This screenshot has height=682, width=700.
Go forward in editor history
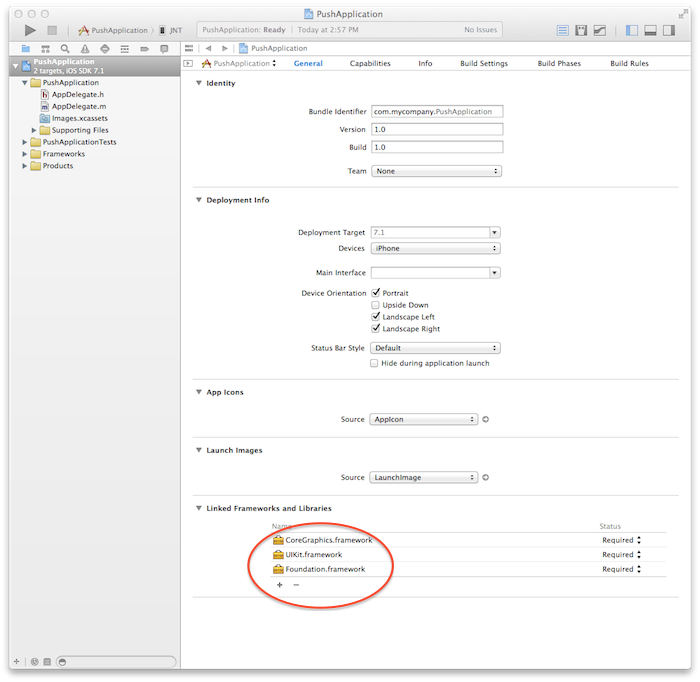coord(225,48)
